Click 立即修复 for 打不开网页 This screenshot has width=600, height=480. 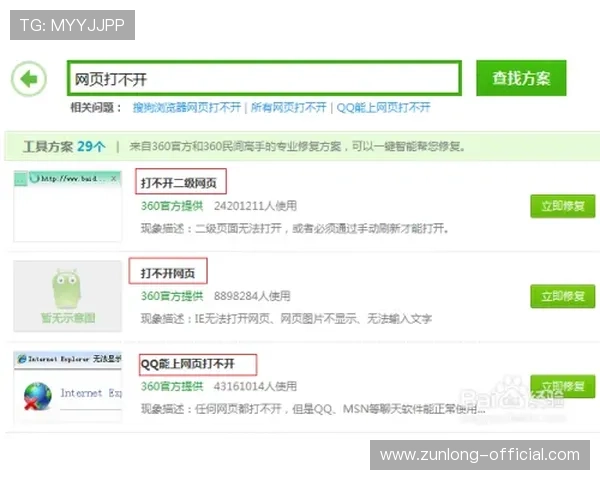[x=562, y=296]
